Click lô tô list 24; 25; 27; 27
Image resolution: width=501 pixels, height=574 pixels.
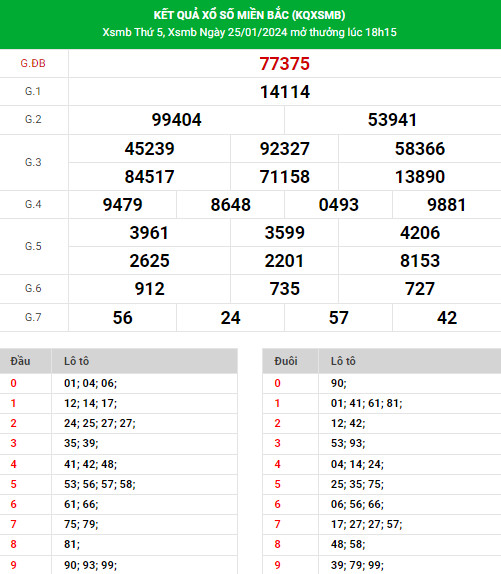tap(100, 423)
